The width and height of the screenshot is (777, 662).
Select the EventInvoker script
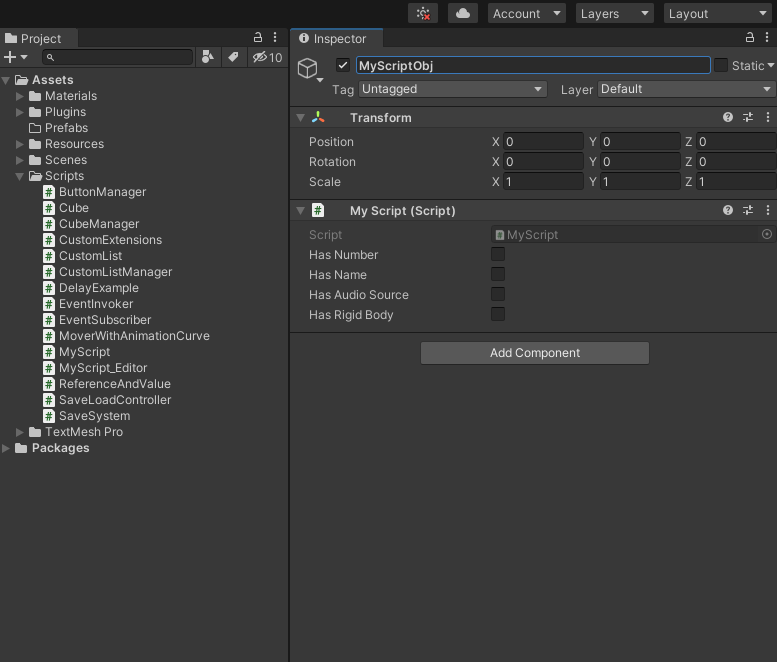(88, 304)
